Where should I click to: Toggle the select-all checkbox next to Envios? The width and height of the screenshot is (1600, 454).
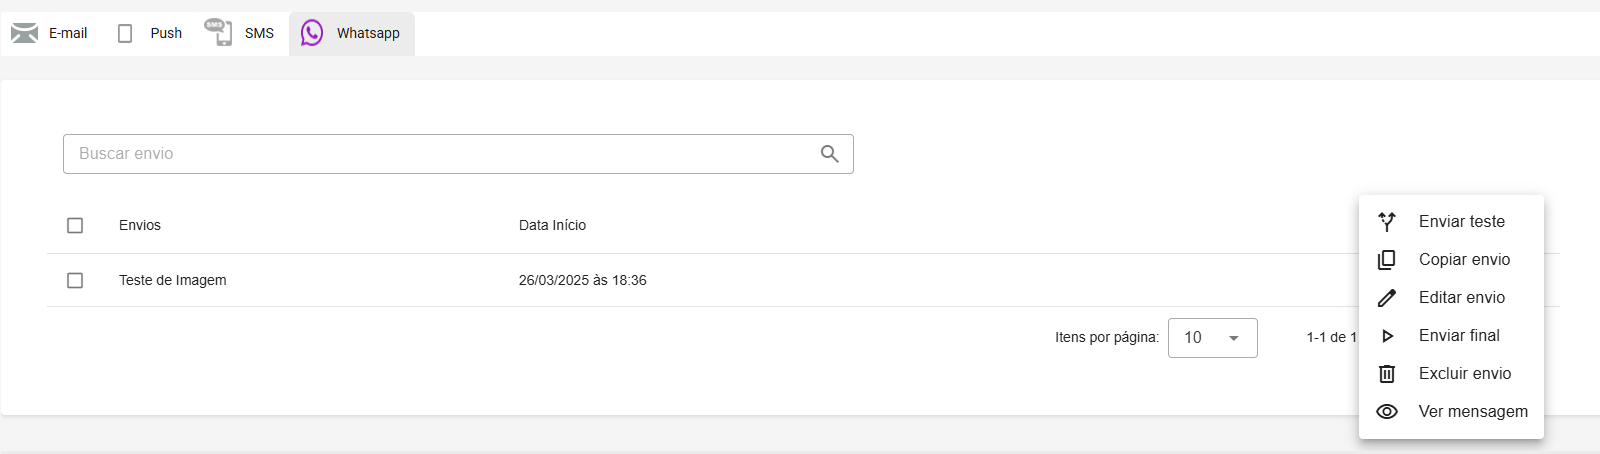point(75,226)
